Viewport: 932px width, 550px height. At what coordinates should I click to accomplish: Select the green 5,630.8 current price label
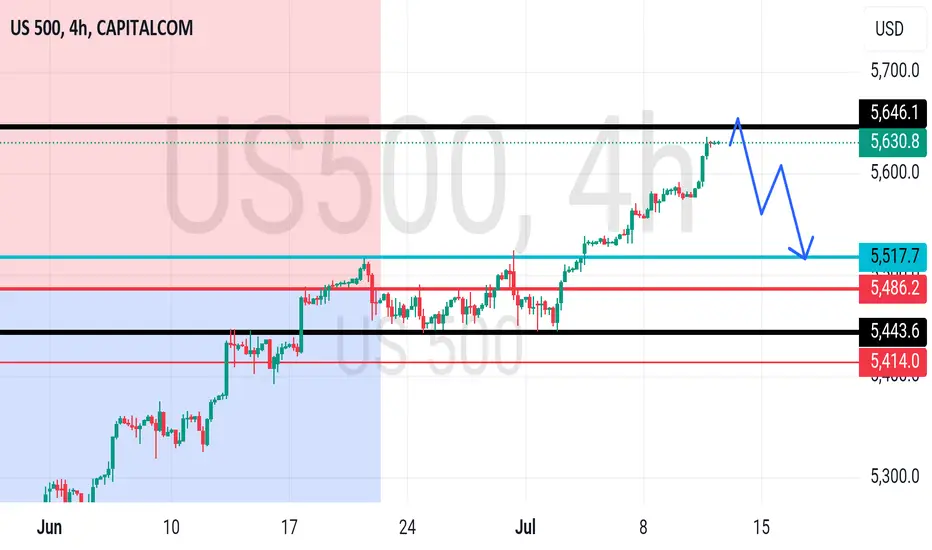[893, 142]
